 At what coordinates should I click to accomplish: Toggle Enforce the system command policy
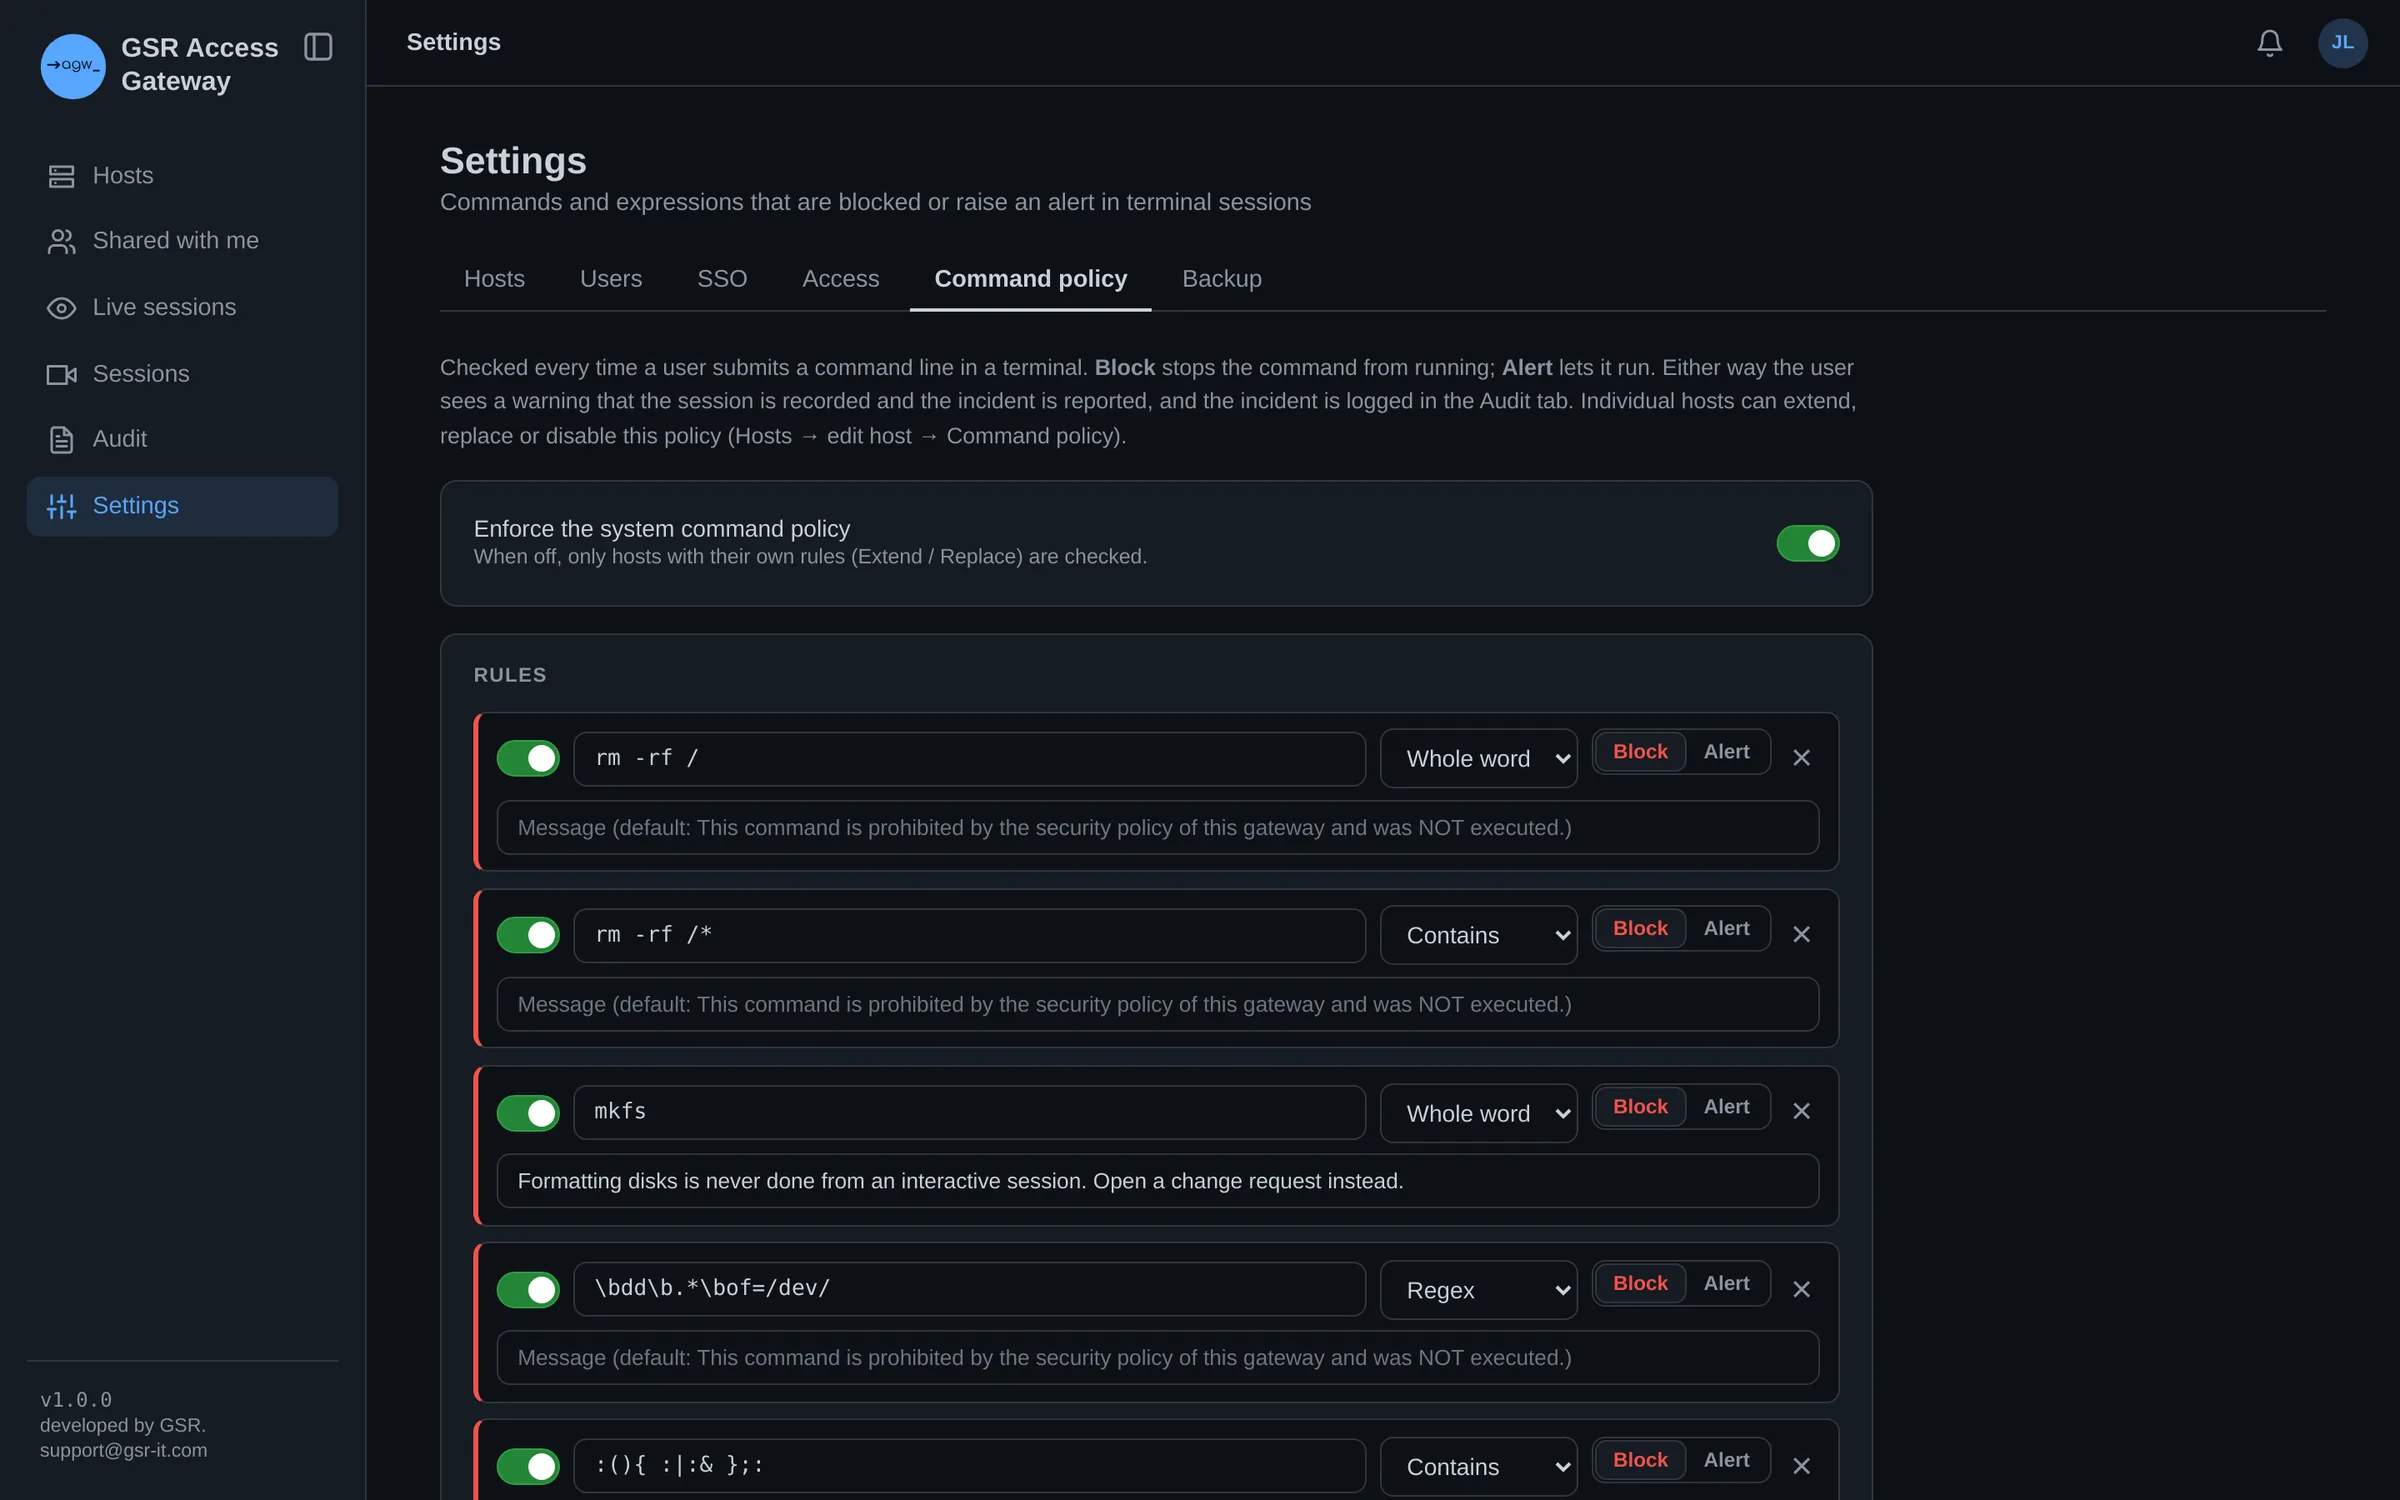[x=1807, y=543]
